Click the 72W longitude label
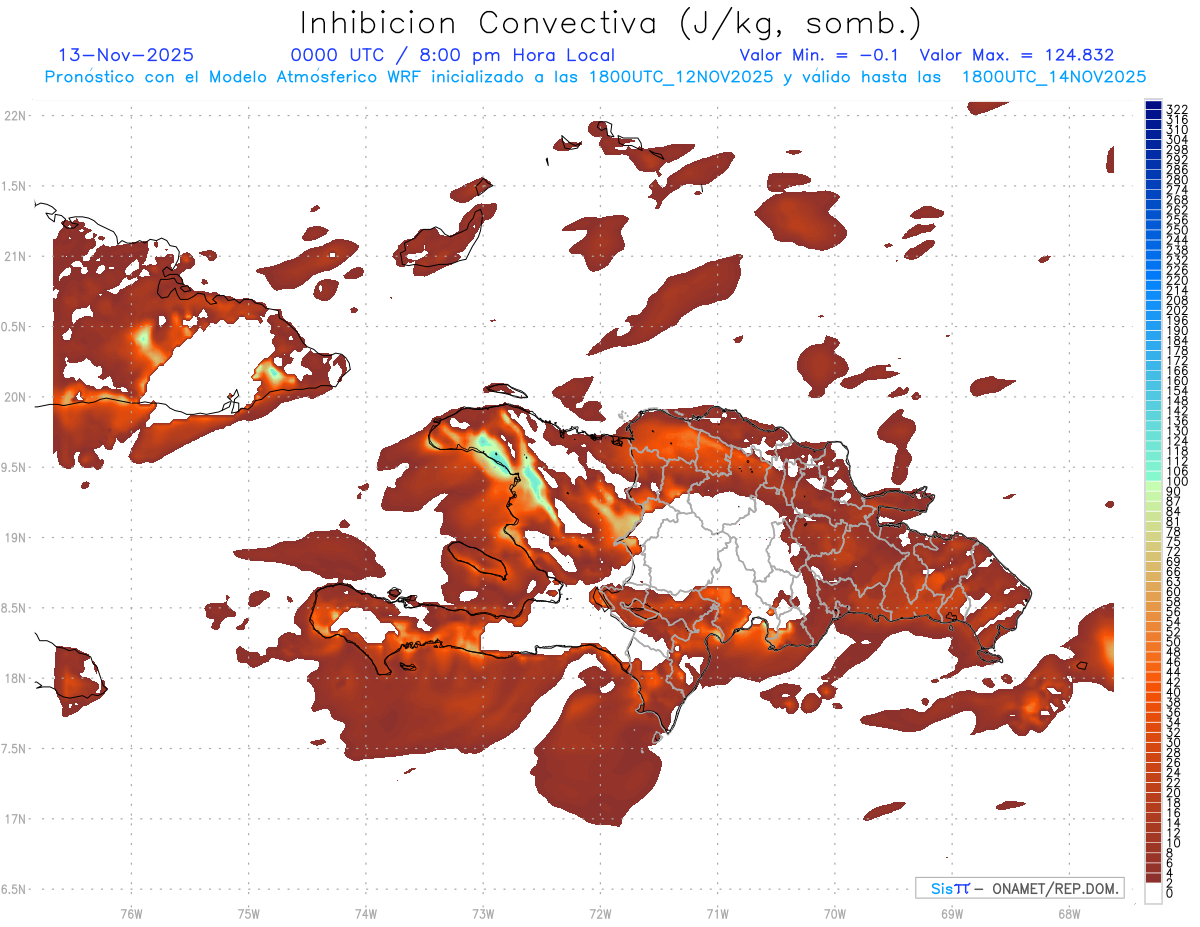This screenshot has width=1200, height=927. click(x=600, y=913)
